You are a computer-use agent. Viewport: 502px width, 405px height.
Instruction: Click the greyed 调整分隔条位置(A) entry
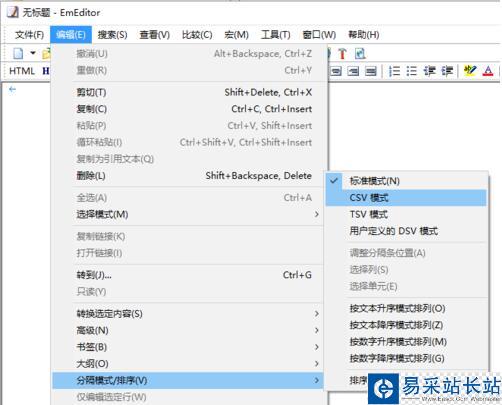(406, 253)
